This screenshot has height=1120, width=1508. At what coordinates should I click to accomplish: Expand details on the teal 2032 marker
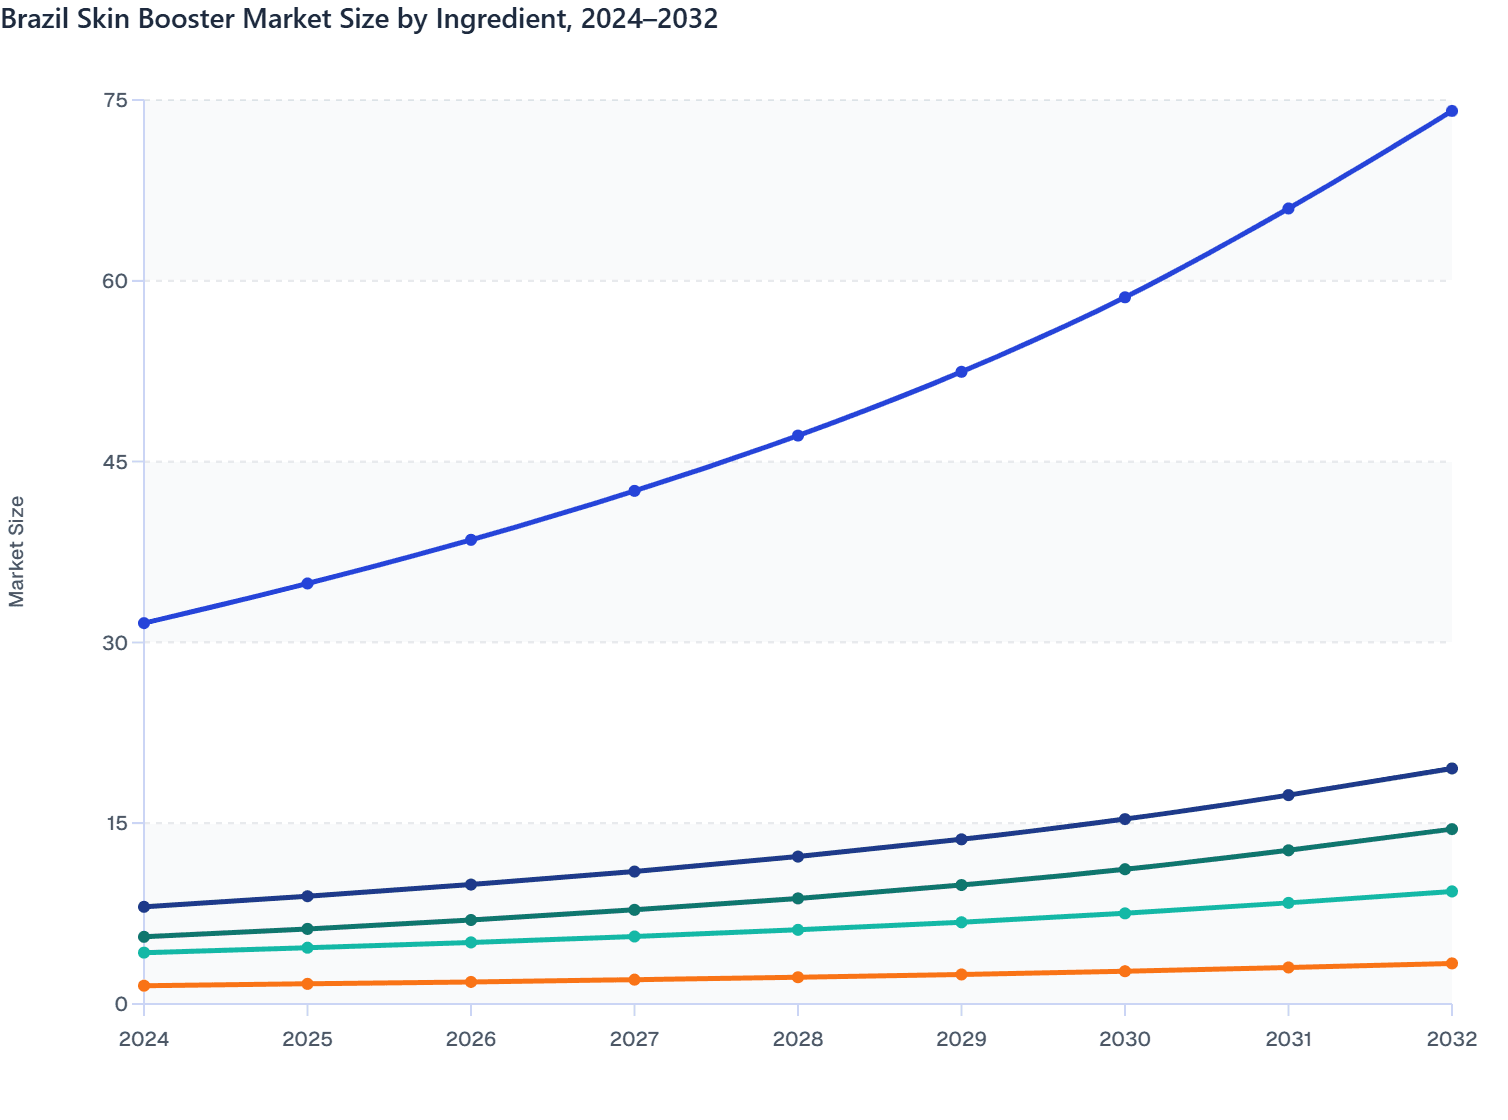tap(1451, 889)
